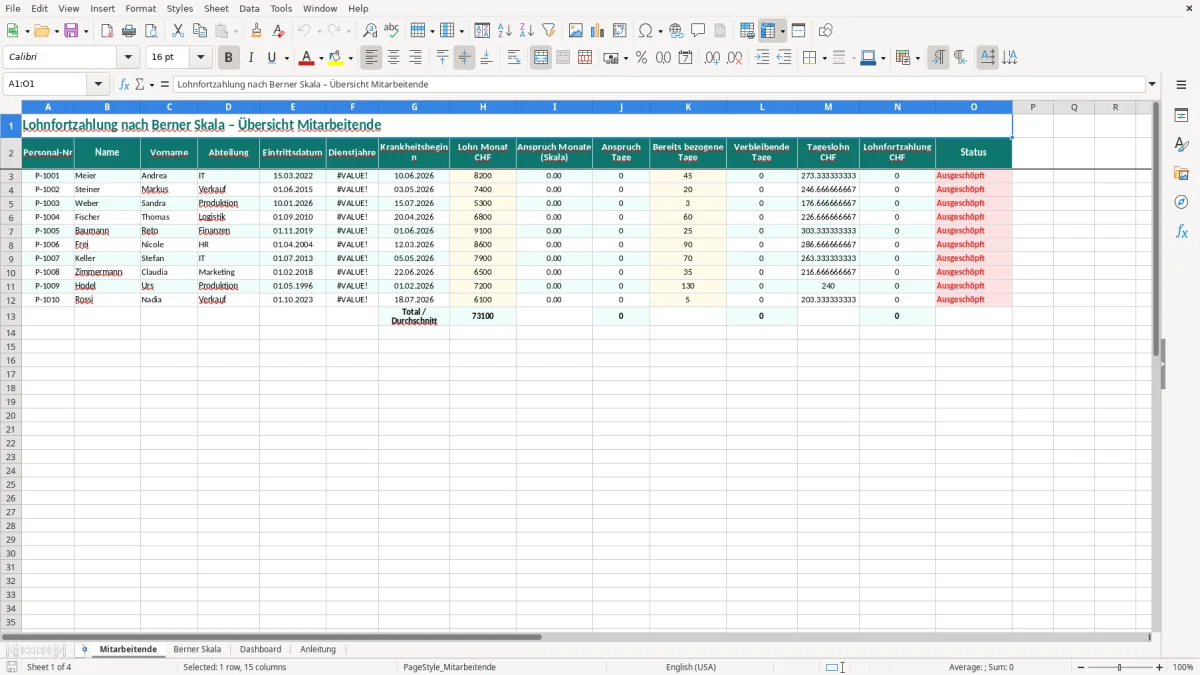This screenshot has height=675, width=1200.
Task: Insert a hyperlink
Action: point(676,31)
